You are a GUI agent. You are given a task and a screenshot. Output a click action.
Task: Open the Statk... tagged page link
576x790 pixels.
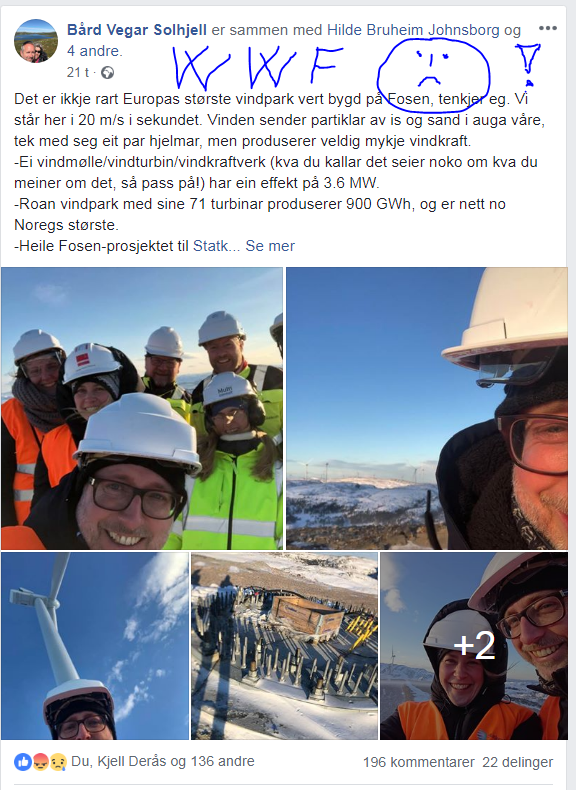point(217,246)
